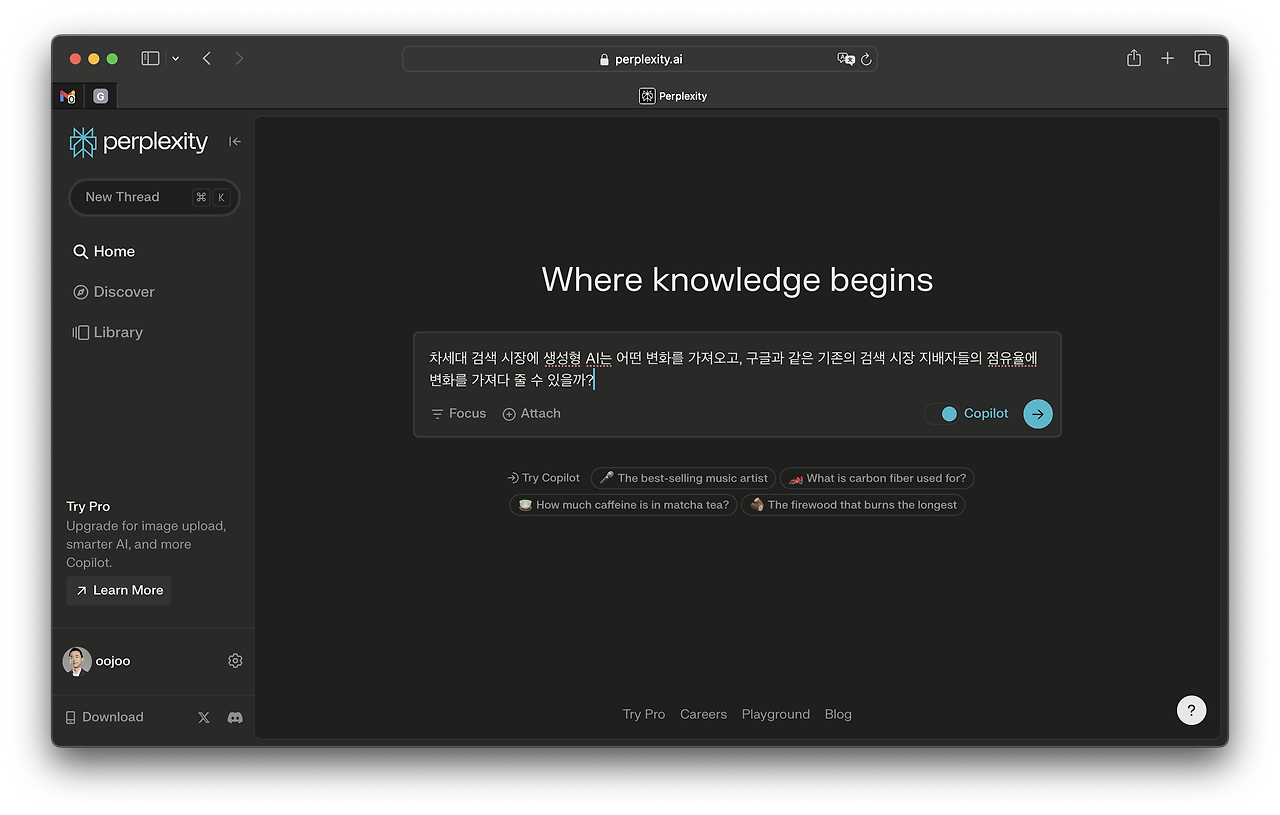Open the Library section
Image resolution: width=1280 pixels, height=815 pixels.
108,332
